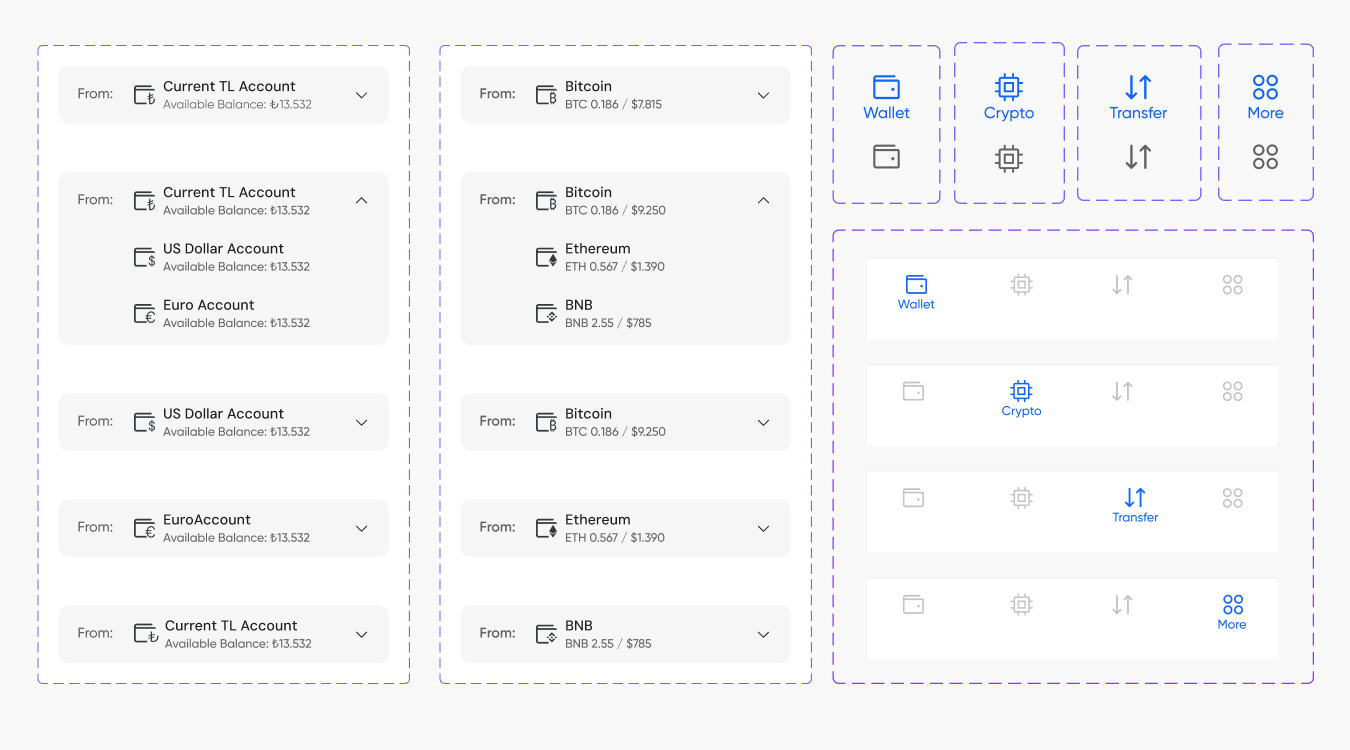1350x750 pixels.
Task: Click transfer arrows in the Crypto-active tab bar
Action: pos(1122,392)
